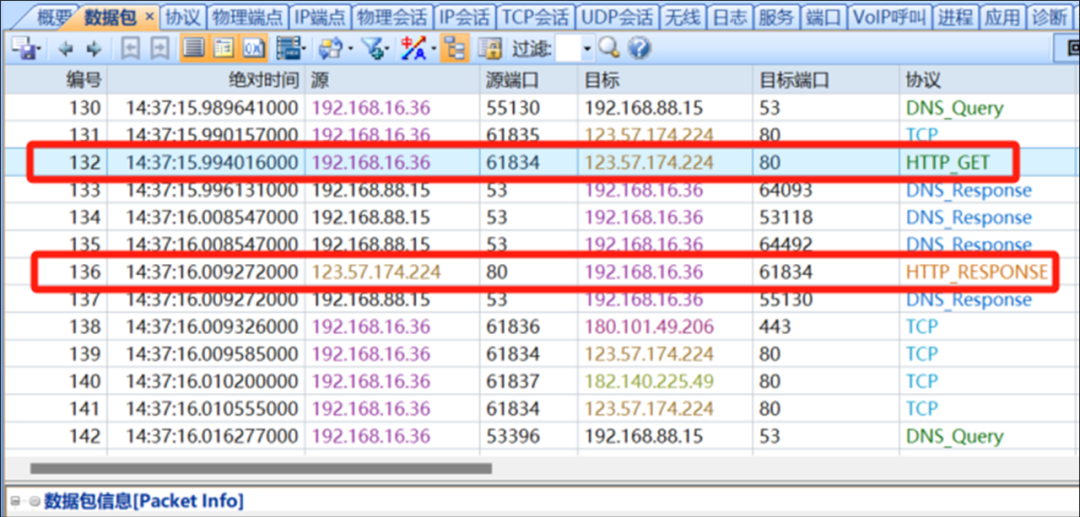Open the refresh icon's dropdown arrow

click(351, 49)
